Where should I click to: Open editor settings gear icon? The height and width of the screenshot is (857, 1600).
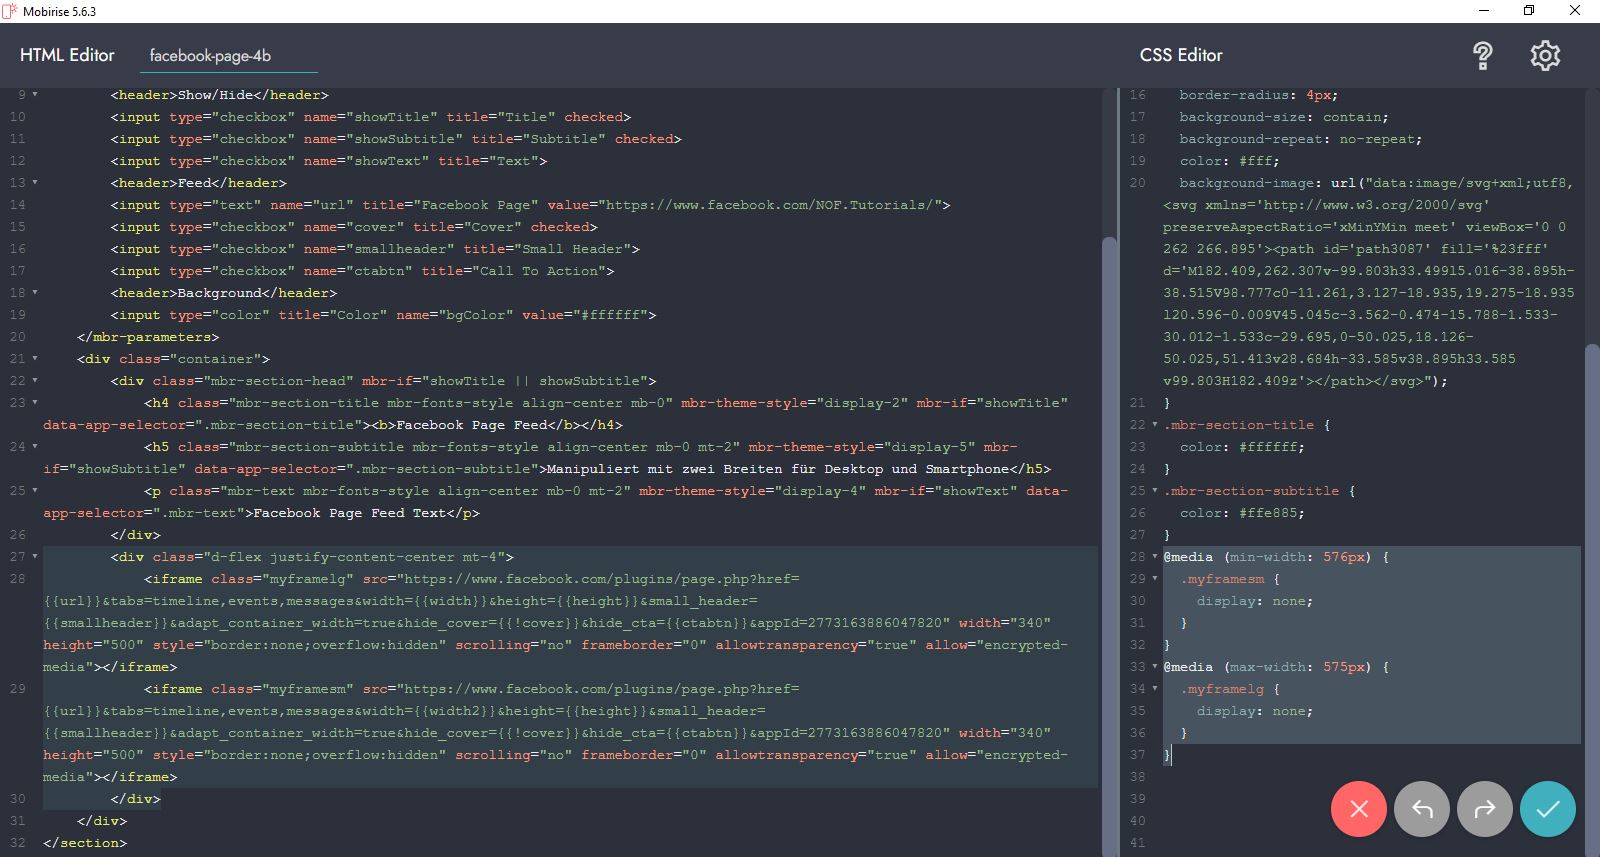click(x=1545, y=56)
